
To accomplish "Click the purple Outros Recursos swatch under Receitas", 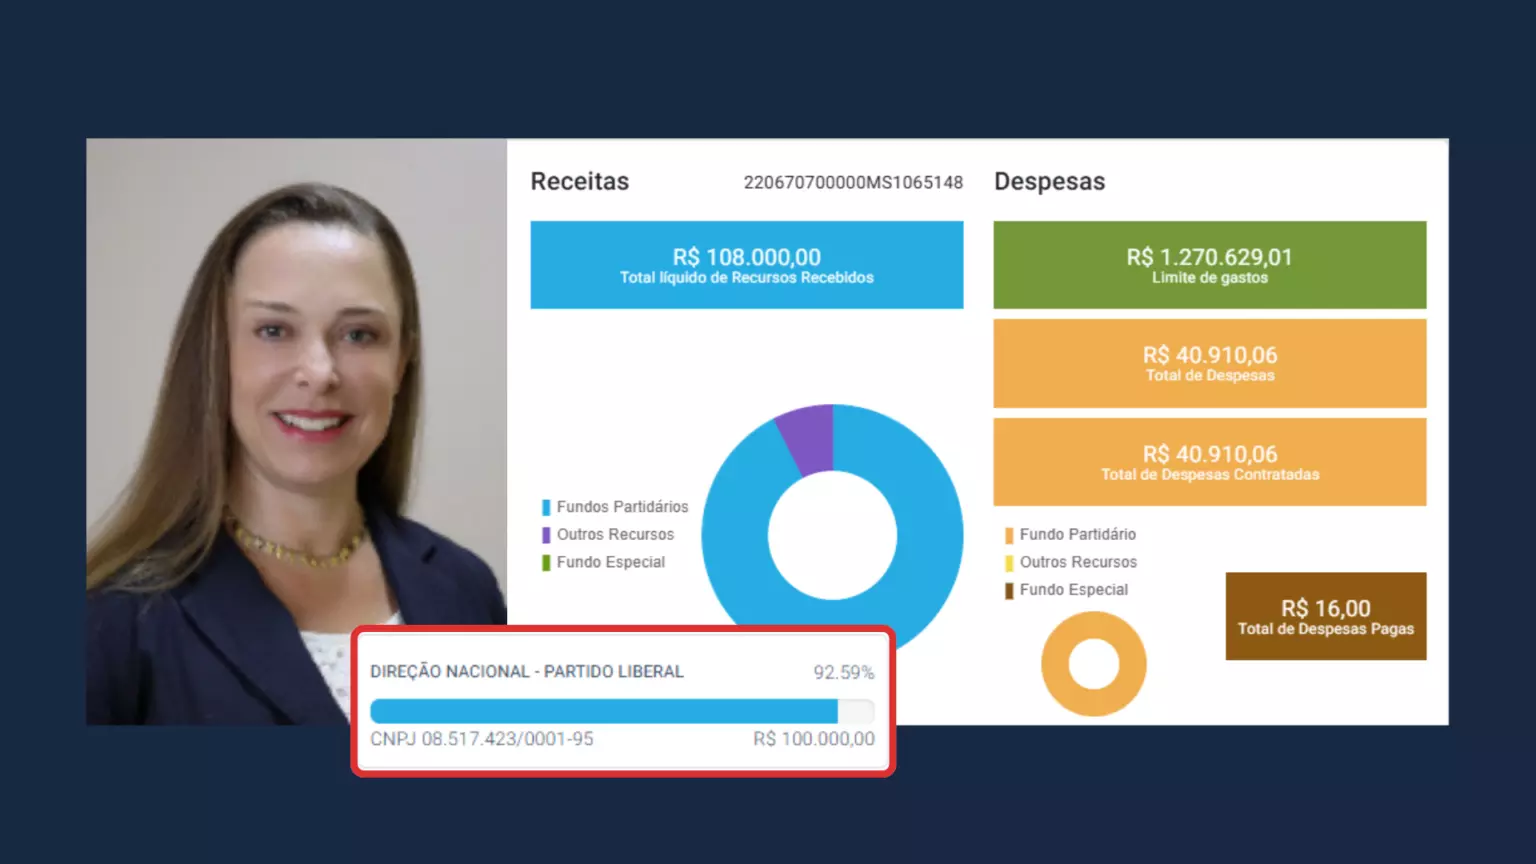I will [x=546, y=535].
